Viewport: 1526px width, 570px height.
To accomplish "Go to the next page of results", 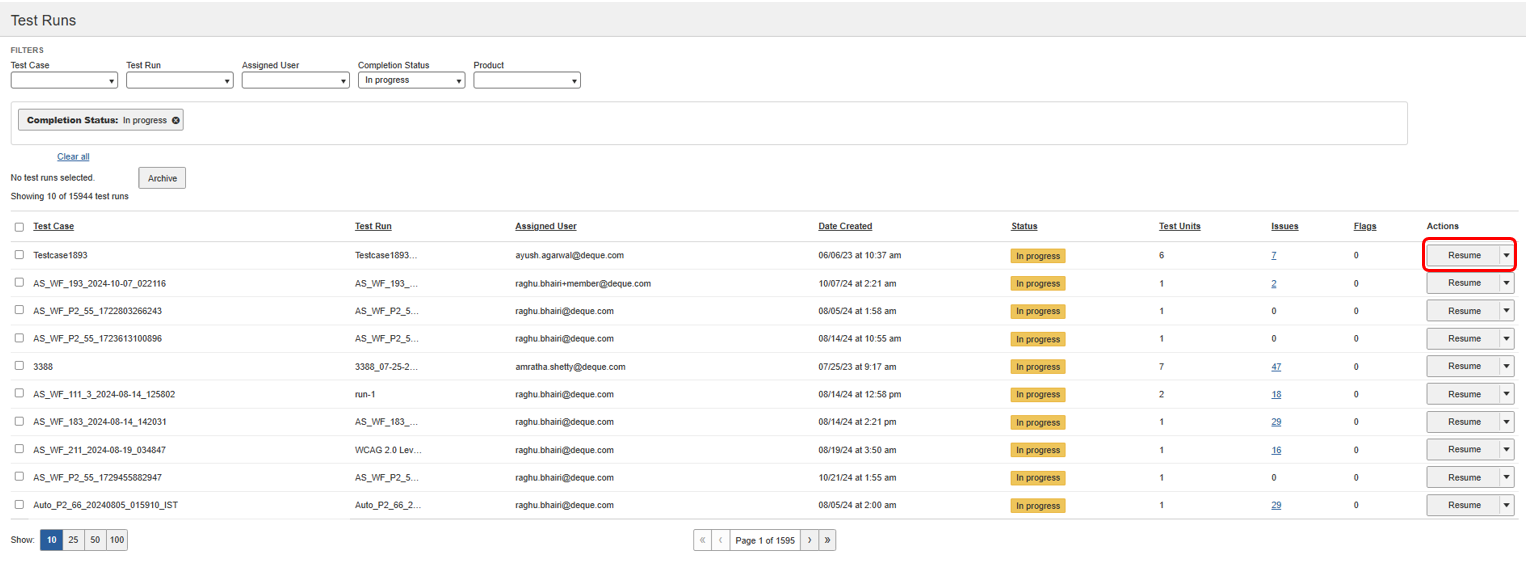I will (809, 541).
